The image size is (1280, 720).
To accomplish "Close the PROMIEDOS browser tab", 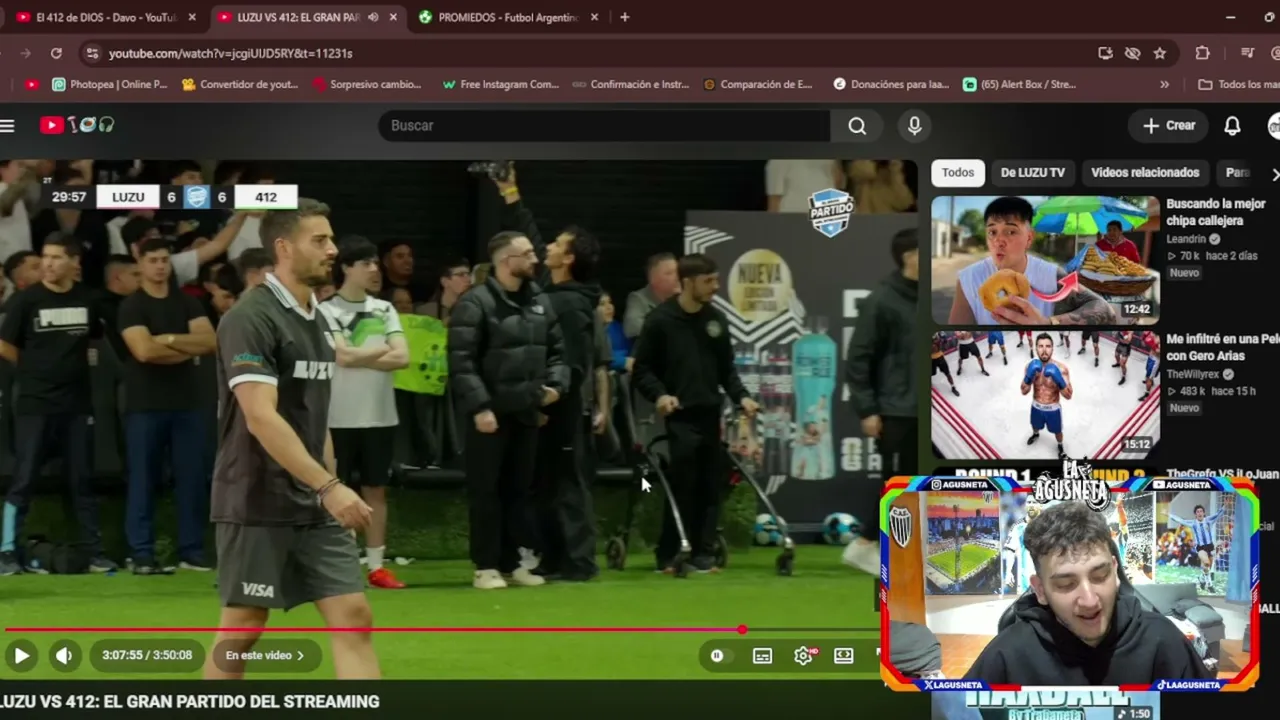I will click(x=594, y=17).
